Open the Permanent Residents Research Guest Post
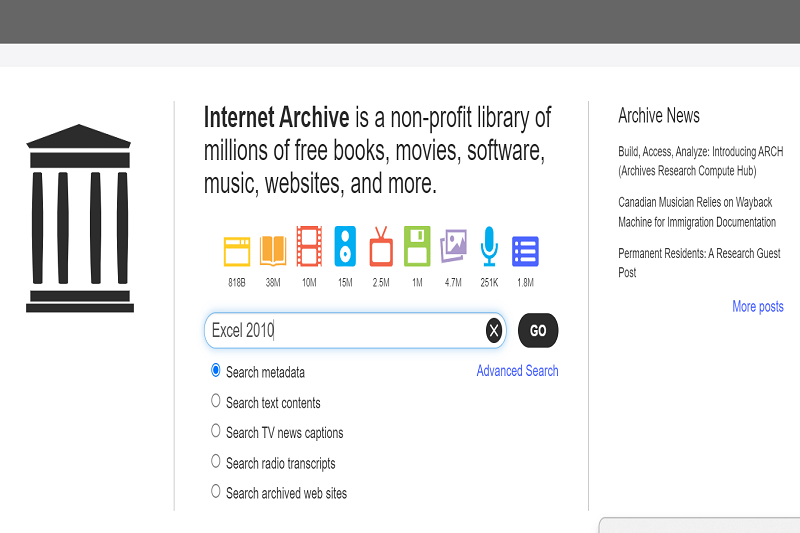 [699, 263]
